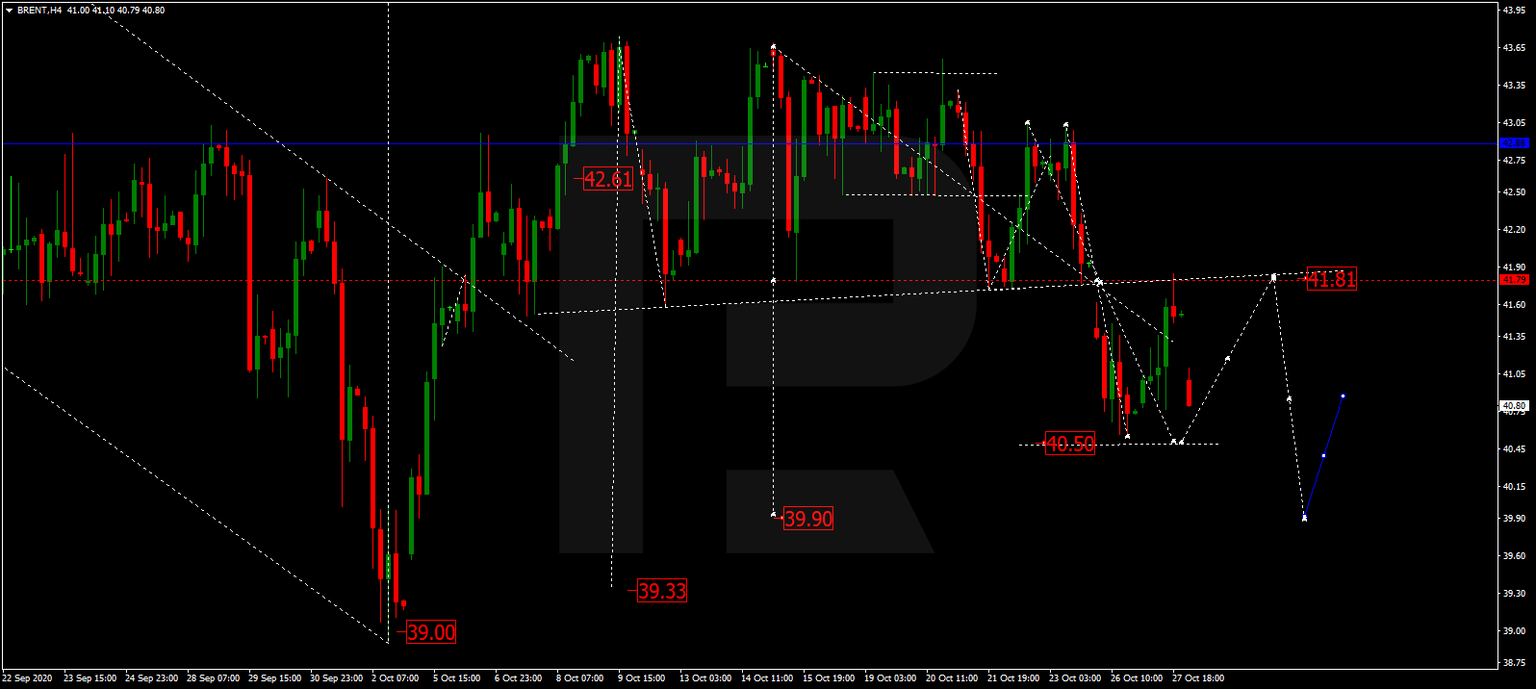Screen dimensions: 1536x689
Task: Click the 2 Oct 07:00 time label
Action: pos(394,677)
